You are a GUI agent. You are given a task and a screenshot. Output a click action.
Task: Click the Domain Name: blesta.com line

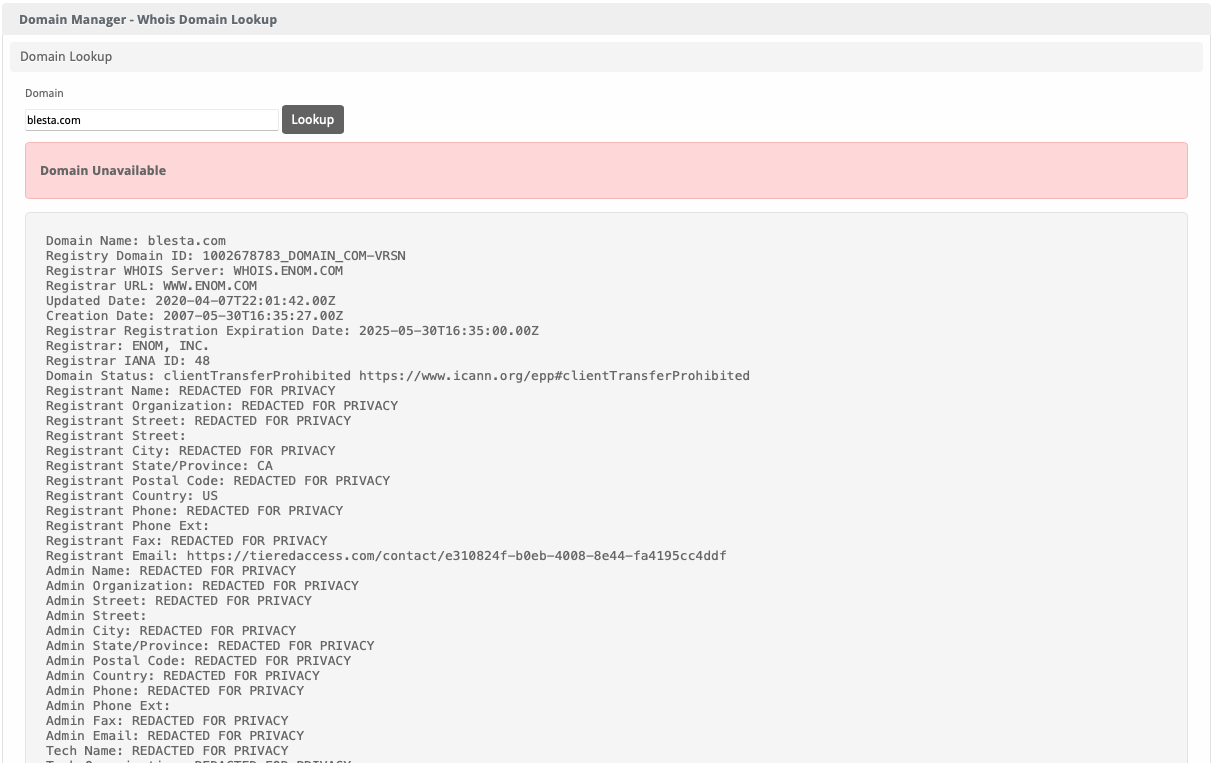(135, 241)
